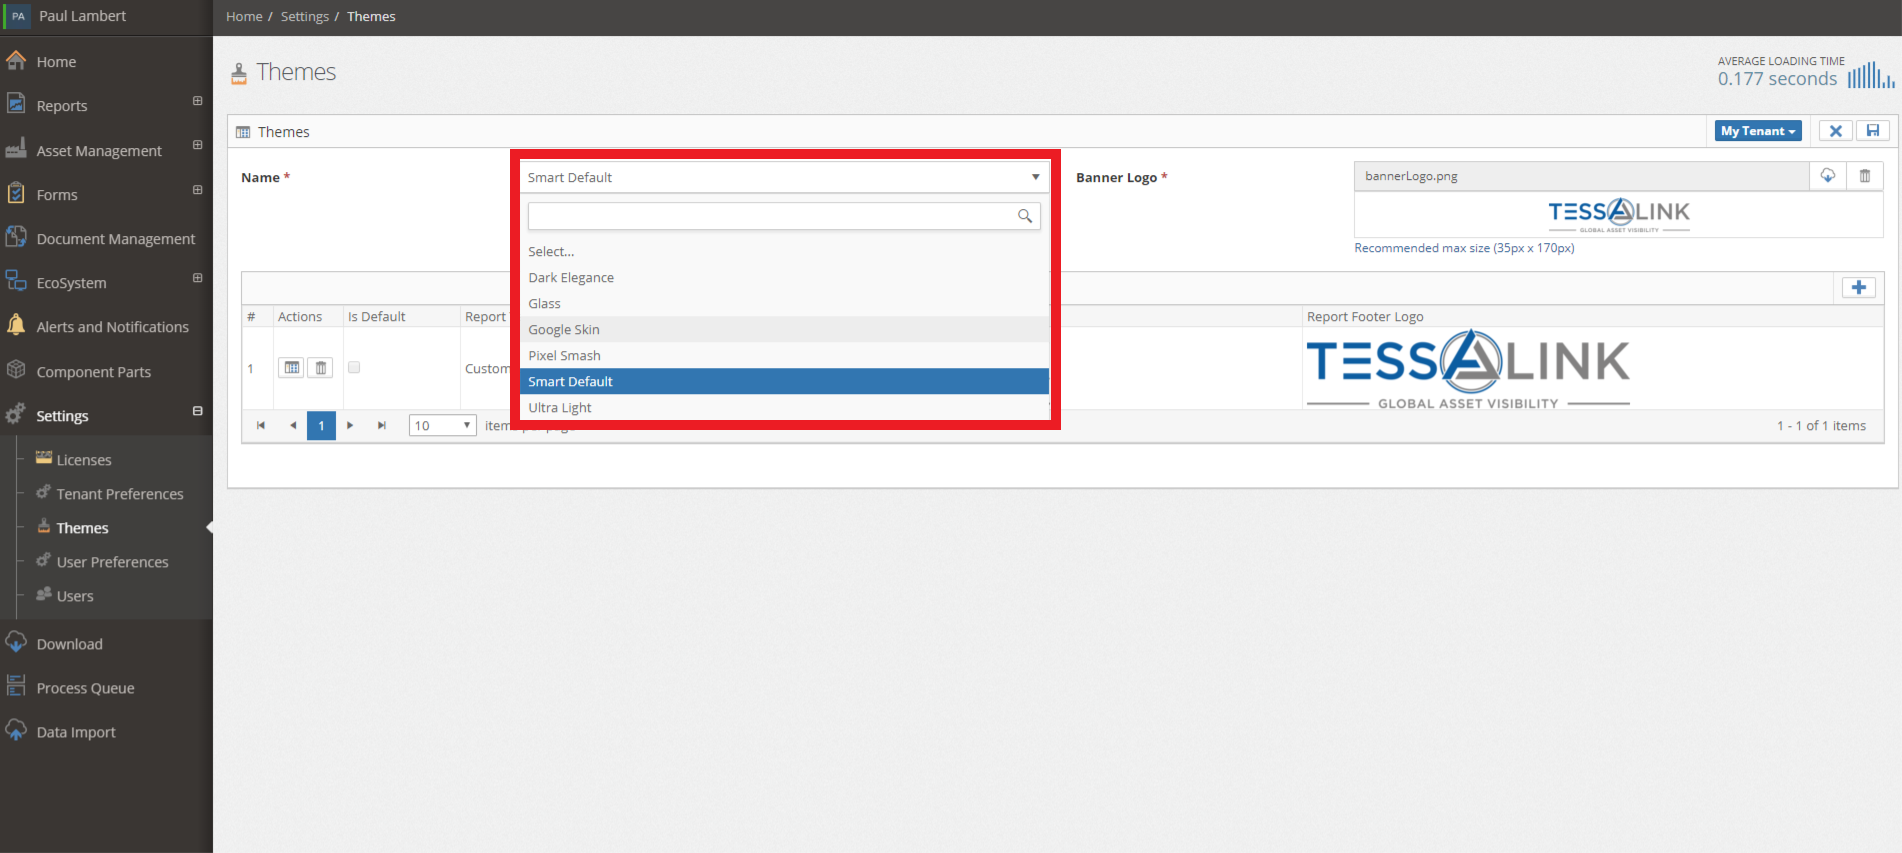
Task: Delete the bannerLogo.png file with trash icon
Action: (1865, 176)
